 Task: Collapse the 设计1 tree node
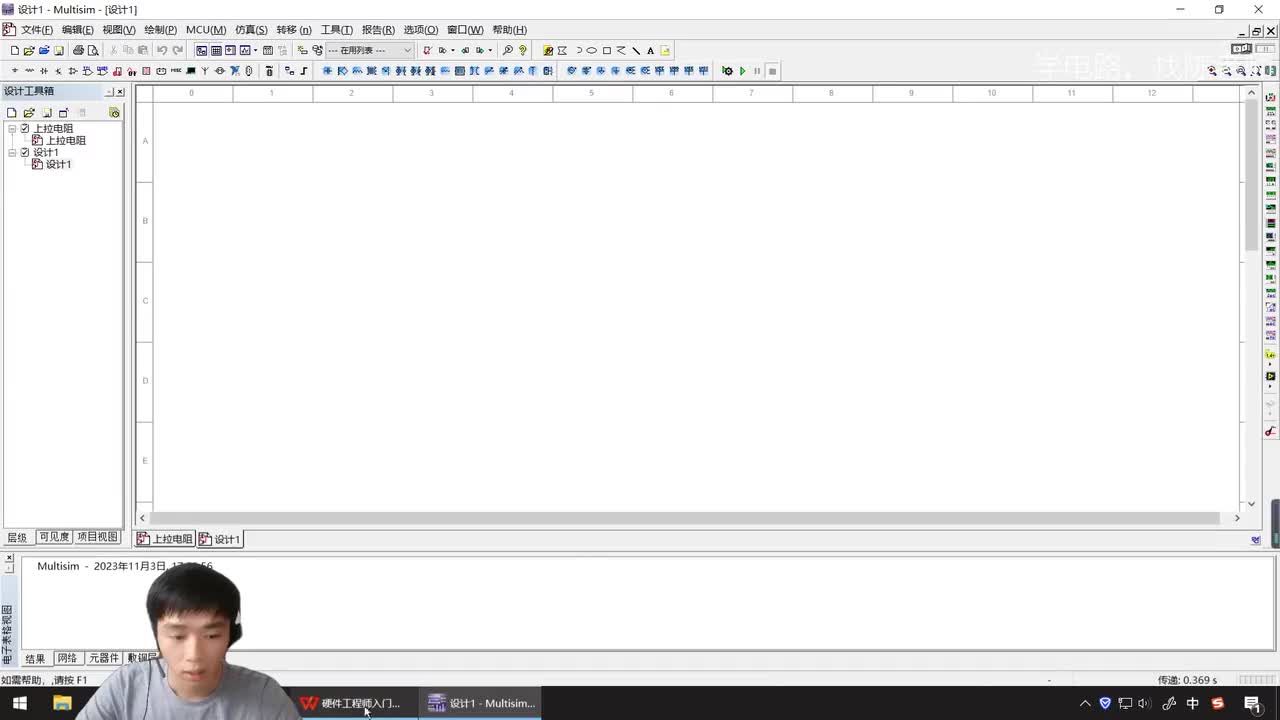12,152
